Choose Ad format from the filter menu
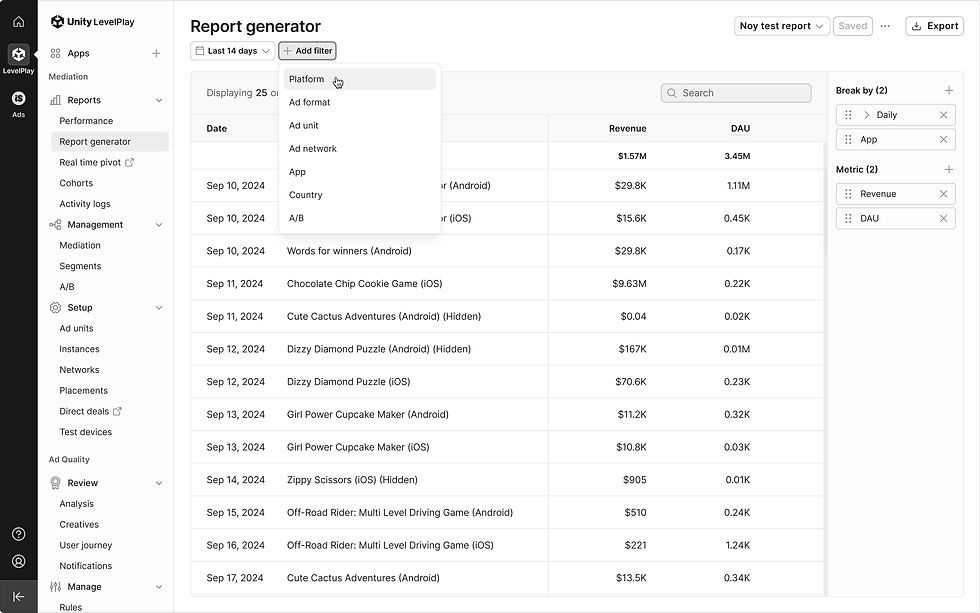The image size is (980, 613). click(359, 102)
